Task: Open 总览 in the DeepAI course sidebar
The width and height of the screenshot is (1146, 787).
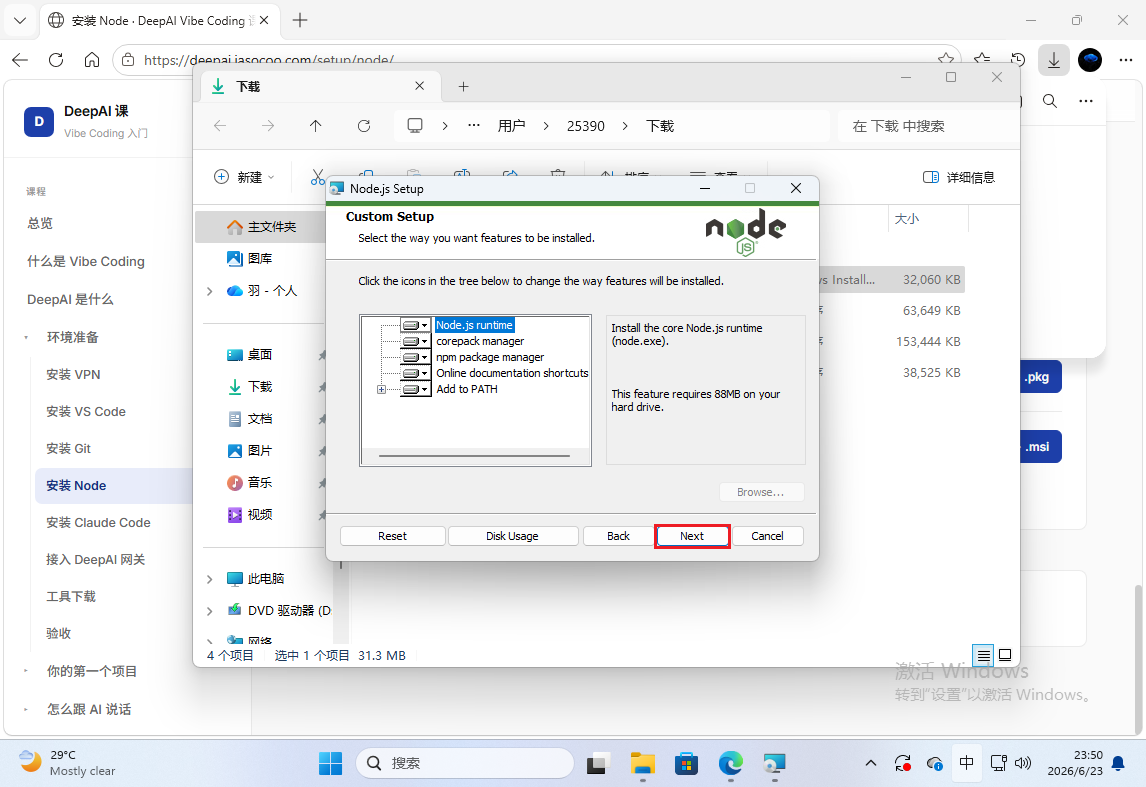Action: (40, 224)
